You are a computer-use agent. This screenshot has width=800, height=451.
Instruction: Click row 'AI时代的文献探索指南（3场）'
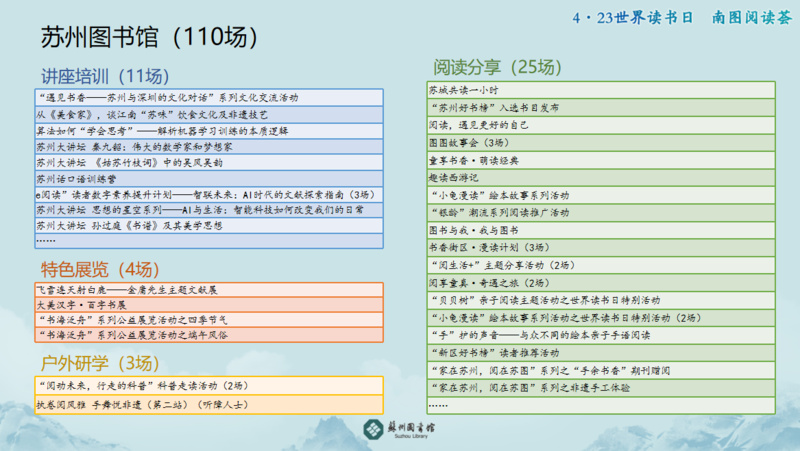click(209, 194)
